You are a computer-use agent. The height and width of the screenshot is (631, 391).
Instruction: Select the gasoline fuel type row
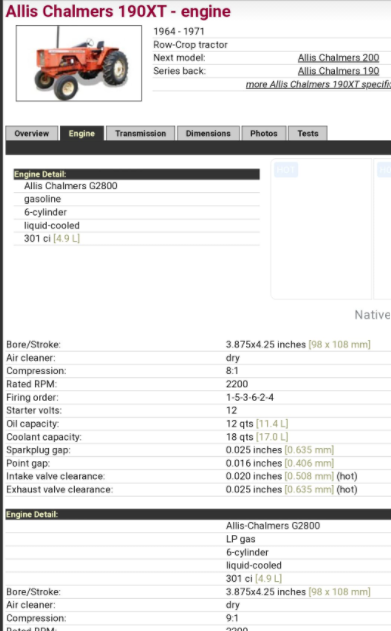[136, 199]
